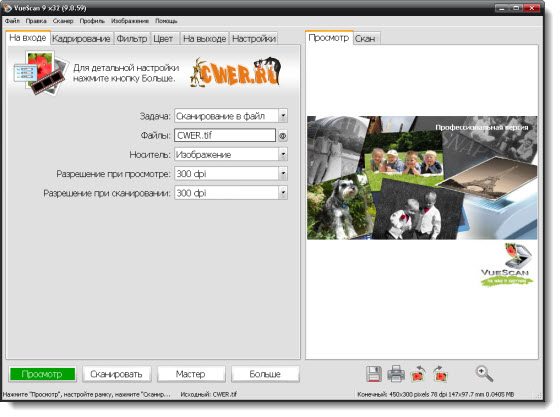Viewport: 560px width, 417px height.
Task: Rotate image left with toolbar icon
Action: 418,374
